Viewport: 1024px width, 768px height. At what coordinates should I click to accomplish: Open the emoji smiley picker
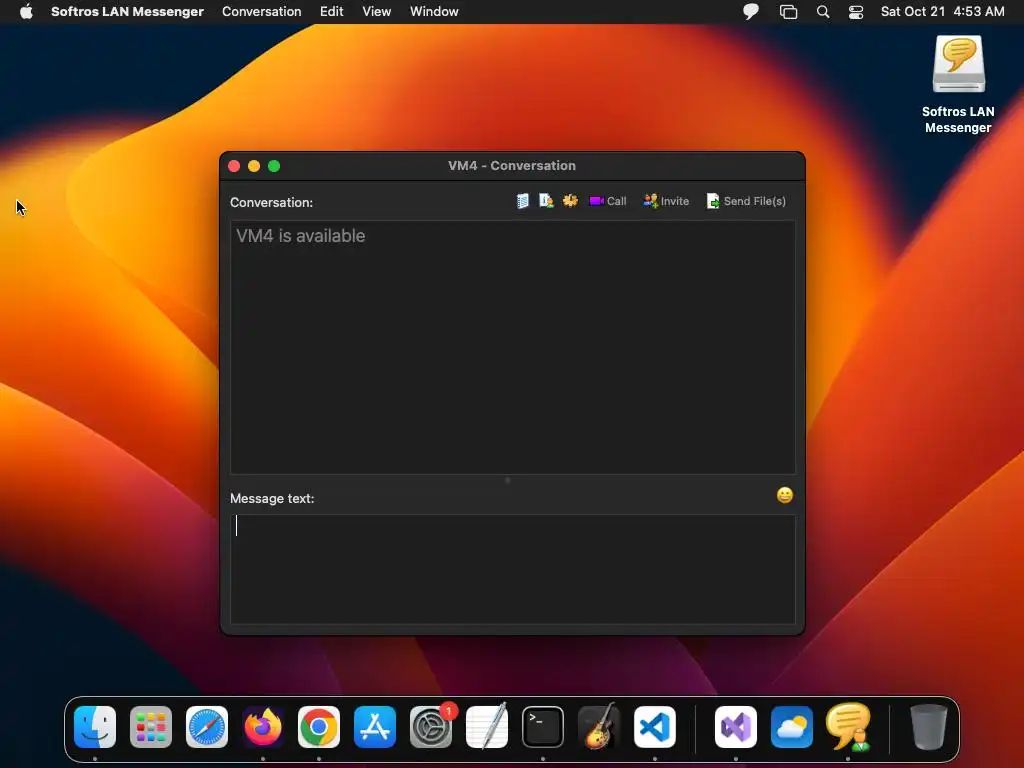[x=784, y=495]
